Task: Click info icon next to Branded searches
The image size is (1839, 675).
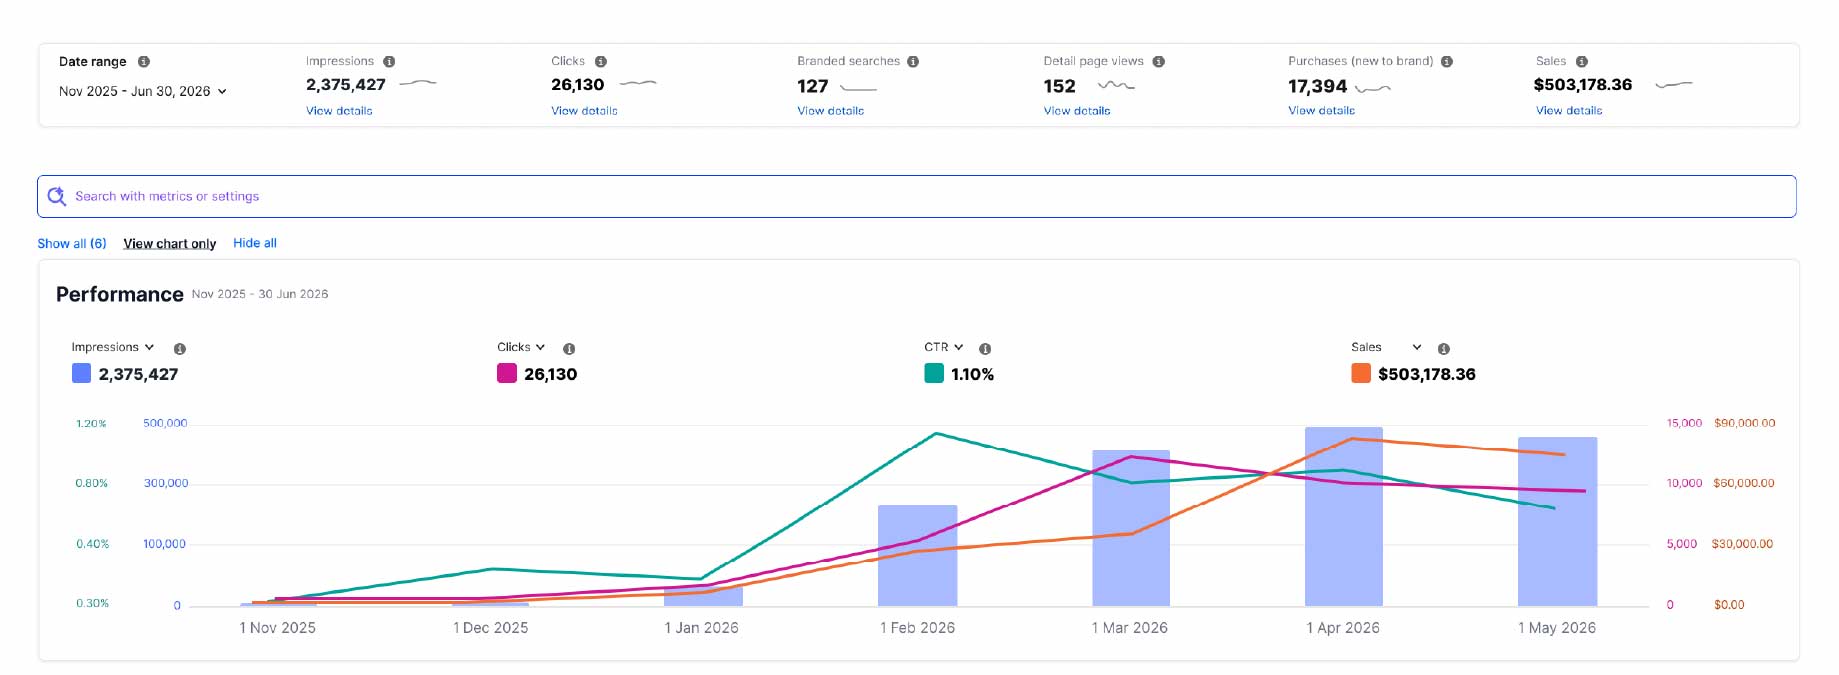Action: coord(913,62)
